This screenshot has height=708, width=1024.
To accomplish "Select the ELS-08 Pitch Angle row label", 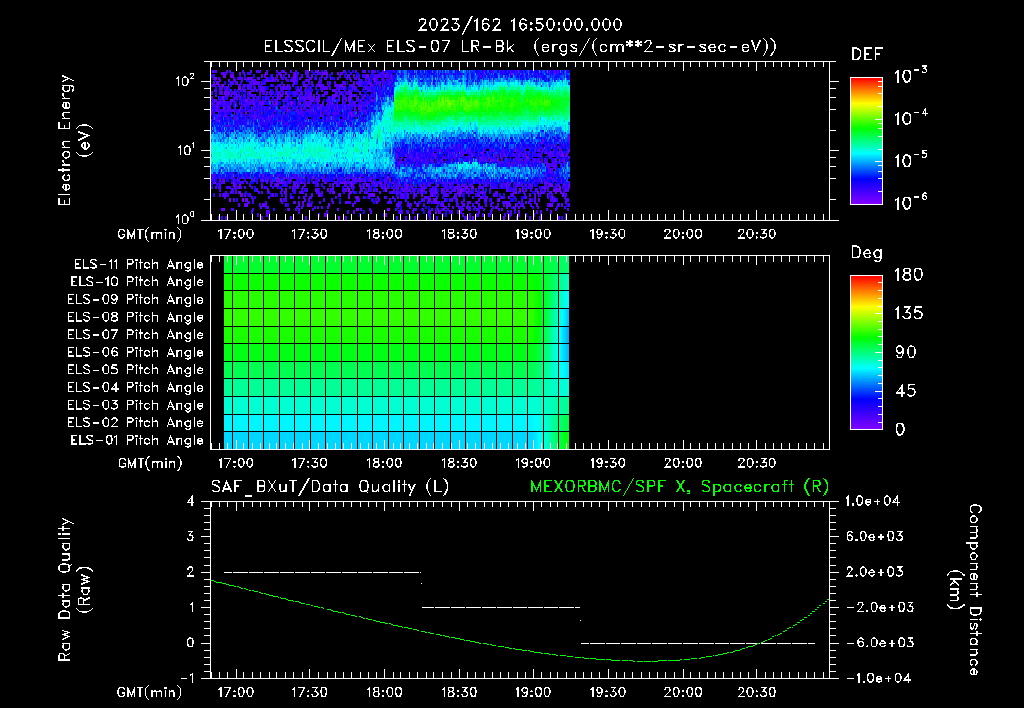I will click(x=136, y=317).
